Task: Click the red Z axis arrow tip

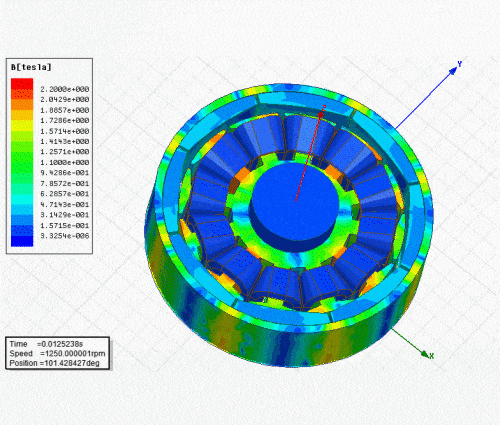Action: click(x=321, y=114)
